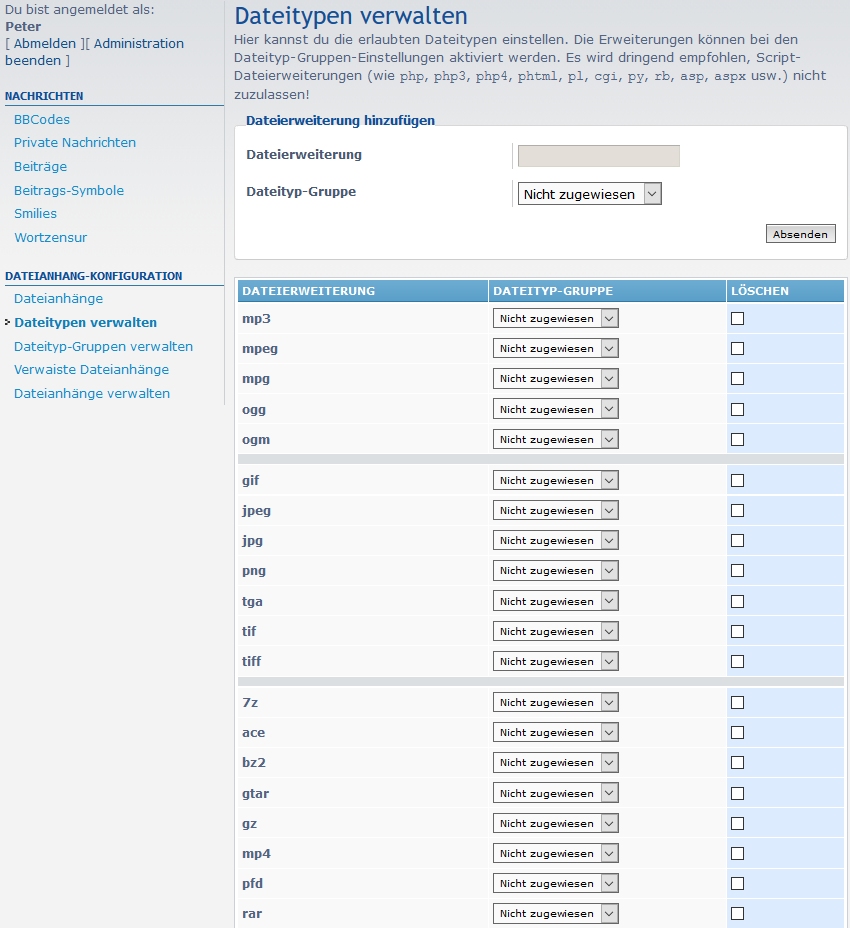This screenshot has width=850, height=928.
Task: Open the group dropdown for png
Action: 556,571
